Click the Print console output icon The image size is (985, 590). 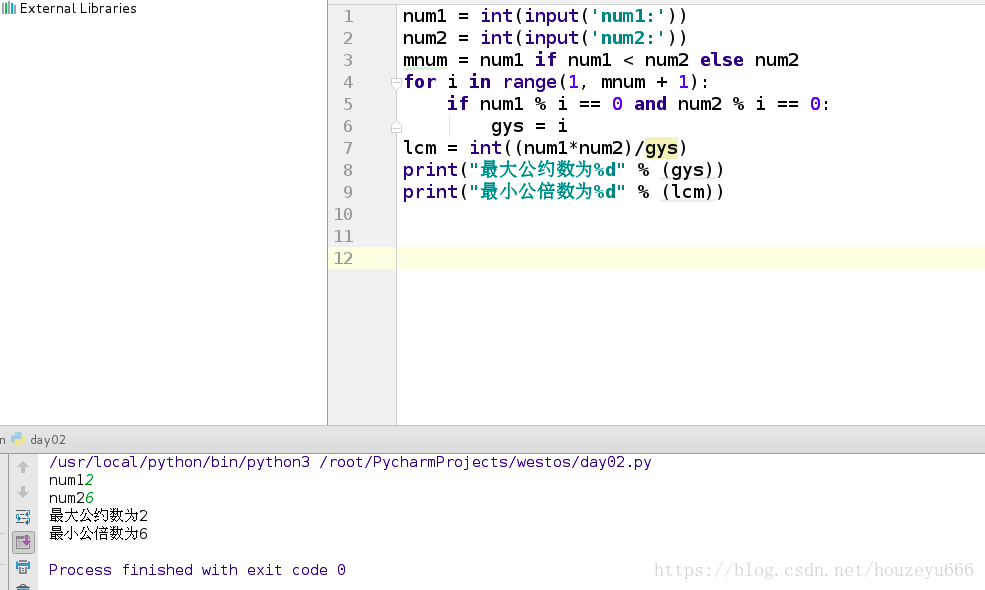[23, 567]
